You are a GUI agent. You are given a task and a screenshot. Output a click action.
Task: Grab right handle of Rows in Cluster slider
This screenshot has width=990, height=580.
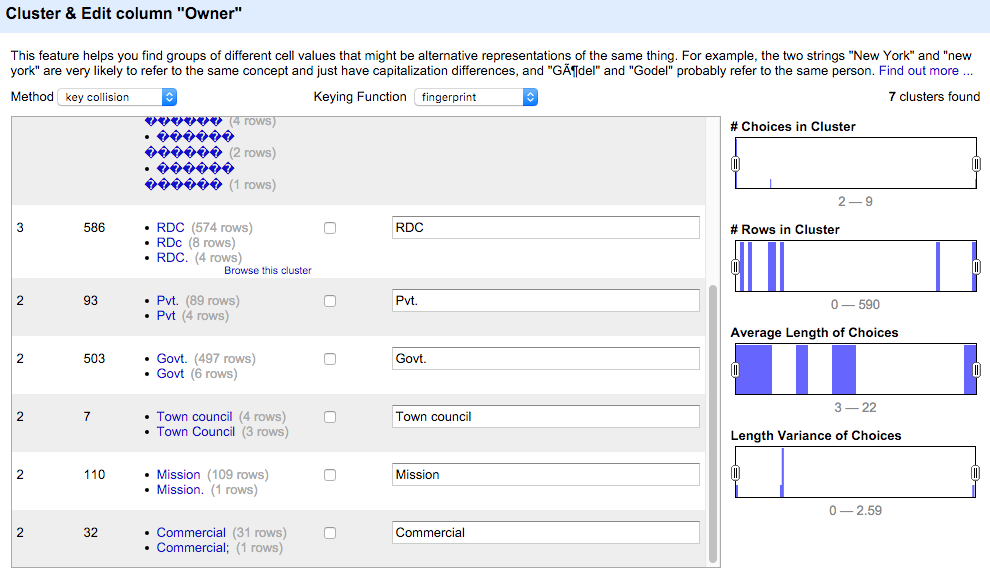[976, 267]
